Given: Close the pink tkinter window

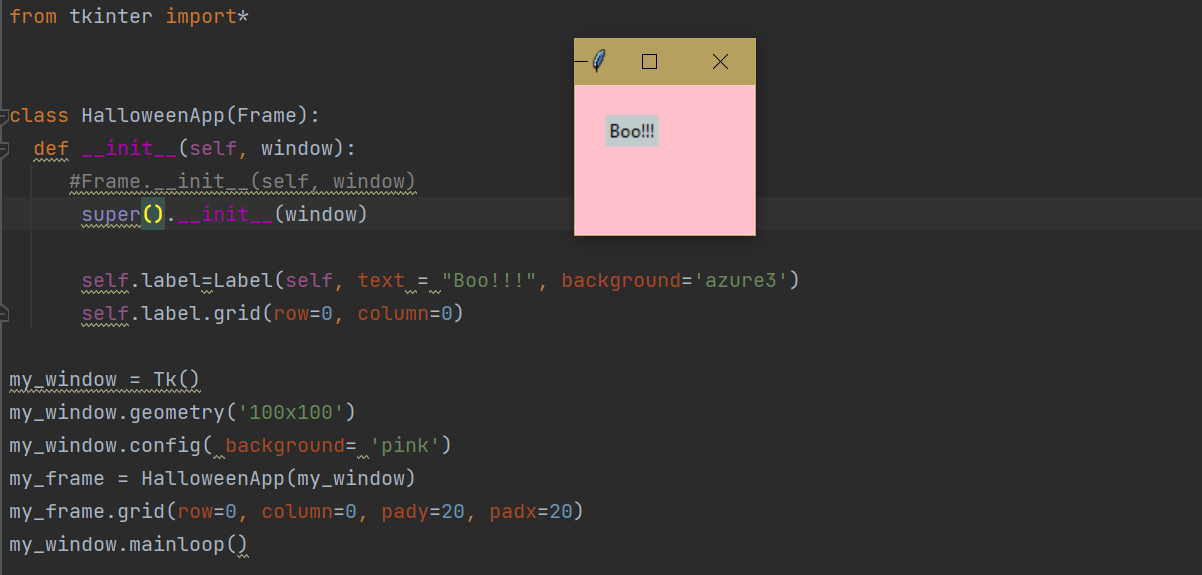Looking at the screenshot, I should [720, 62].
